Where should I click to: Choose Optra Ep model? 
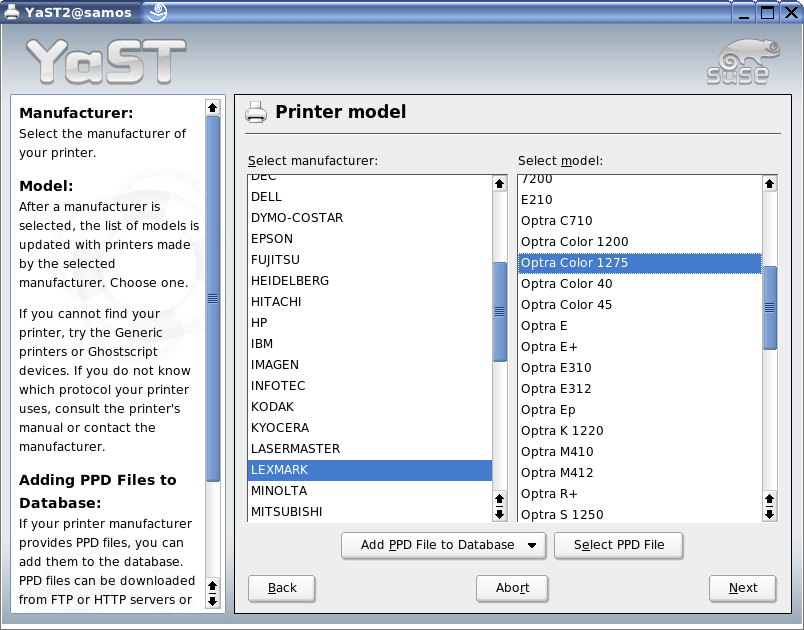click(x=640, y=410)
